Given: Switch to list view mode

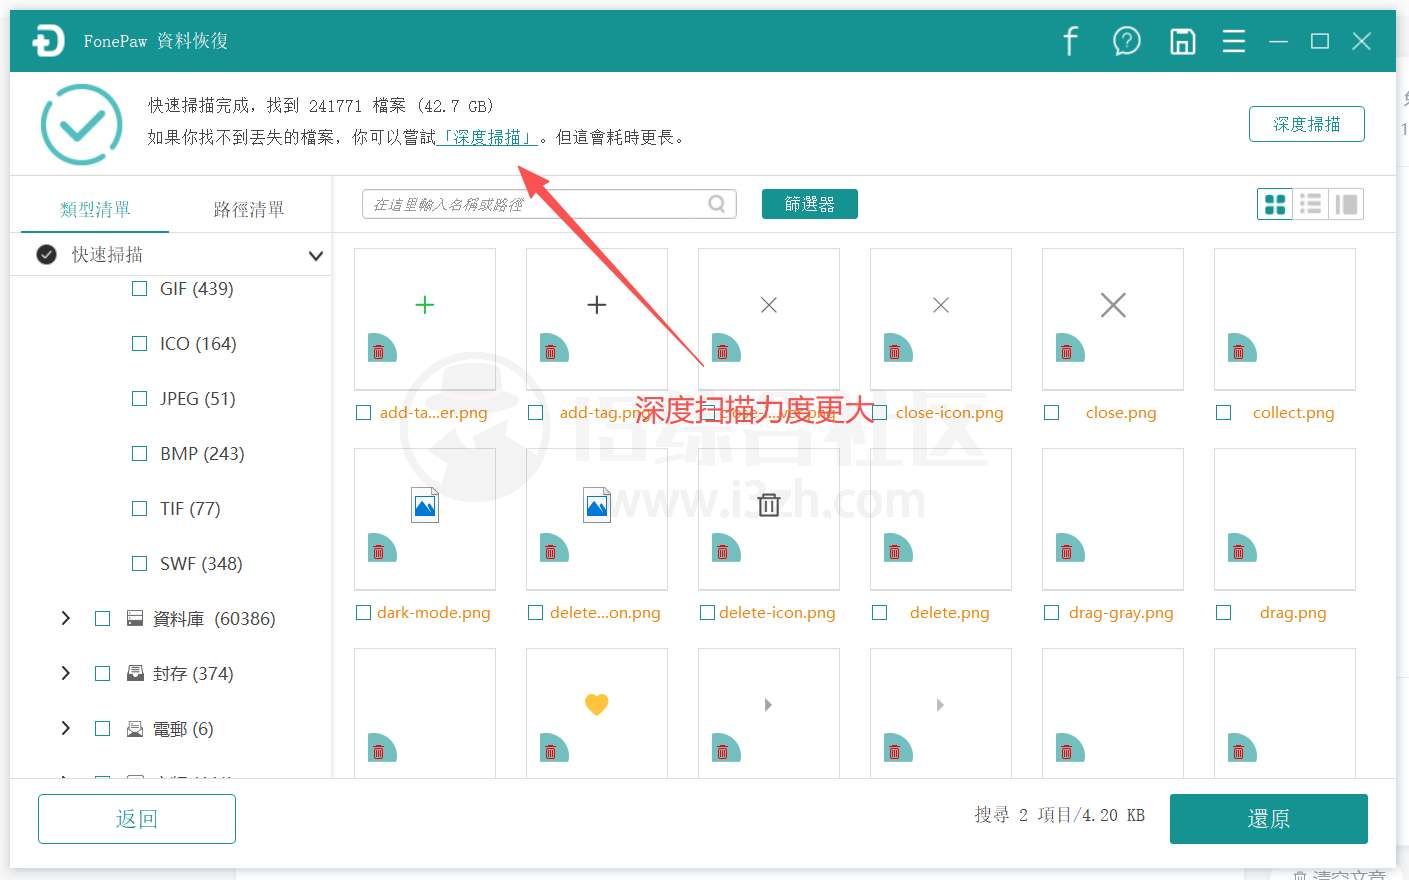Looking at the screenshot, I should coord(1310,203).
